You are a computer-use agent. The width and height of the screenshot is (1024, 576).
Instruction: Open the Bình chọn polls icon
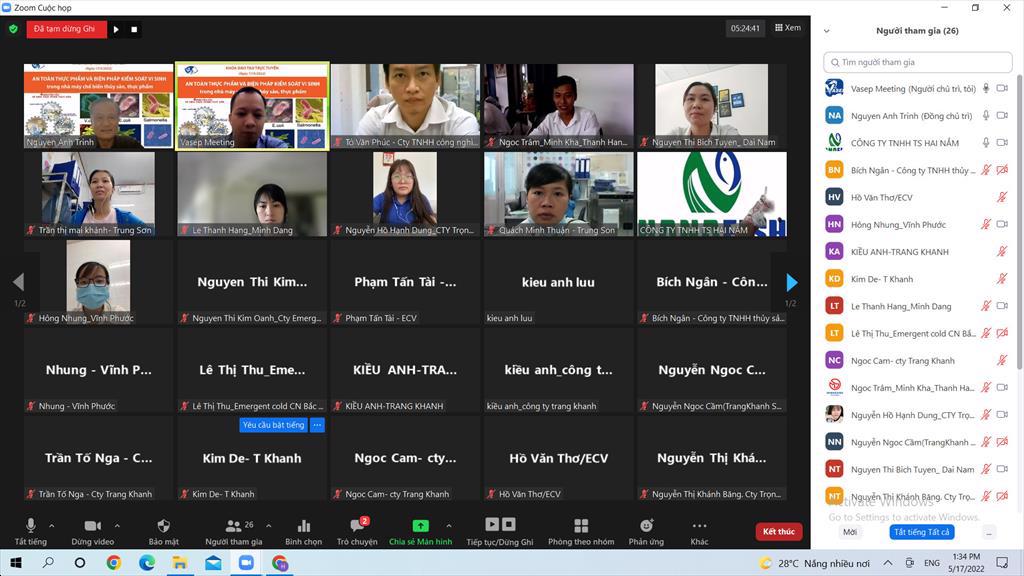click(303, 526)
